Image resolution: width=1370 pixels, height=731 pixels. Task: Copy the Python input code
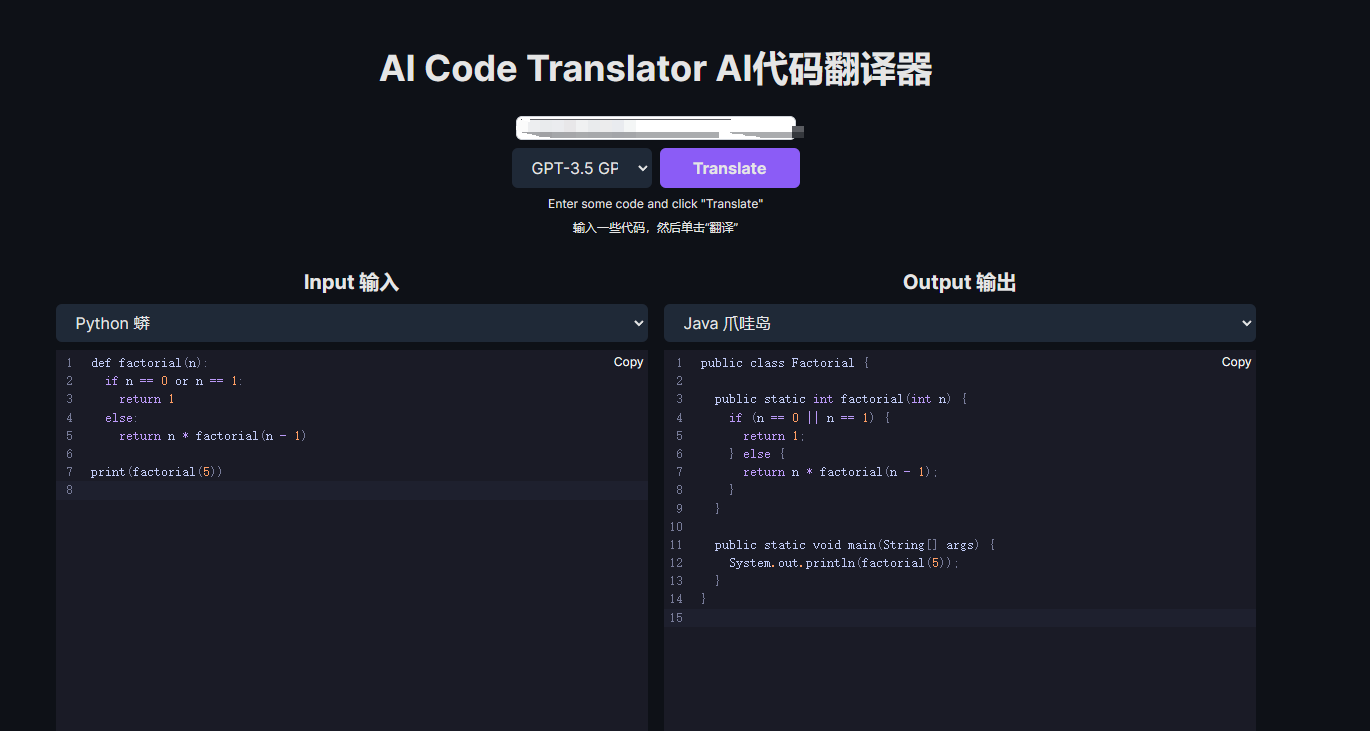click(628, 362)
